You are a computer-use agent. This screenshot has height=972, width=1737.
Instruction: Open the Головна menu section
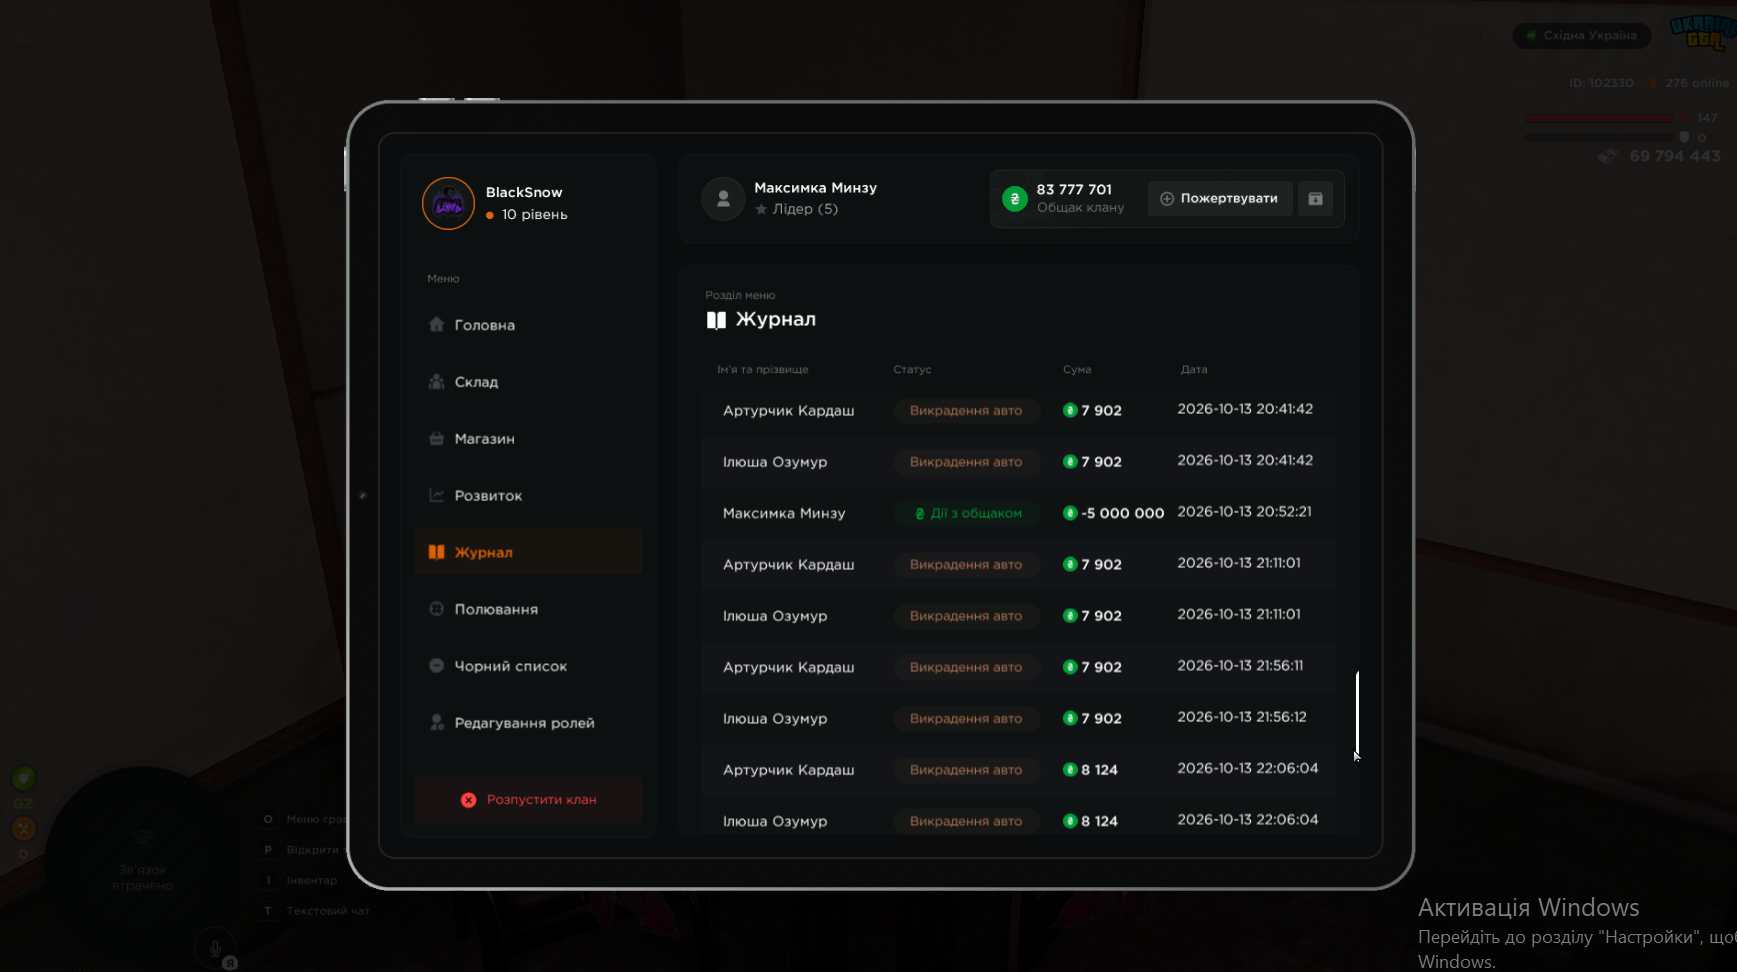click(528, 325)
